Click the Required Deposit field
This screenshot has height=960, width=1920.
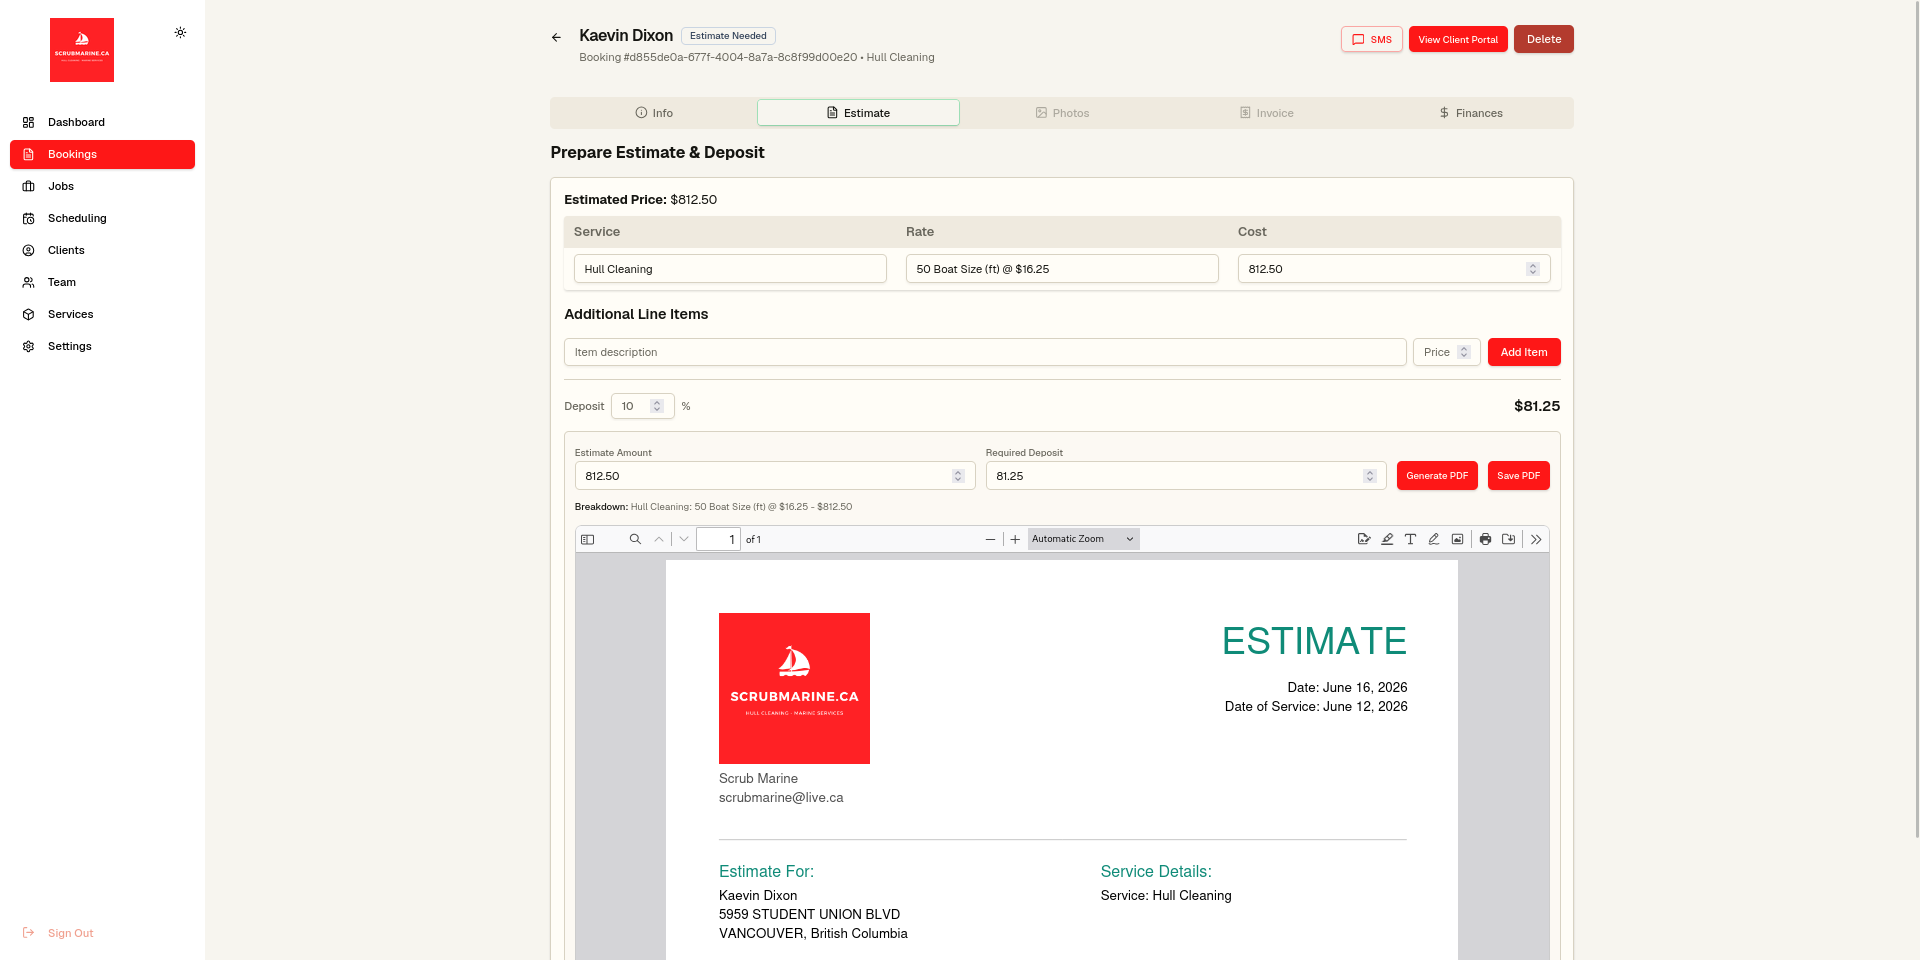[1186, 476]
